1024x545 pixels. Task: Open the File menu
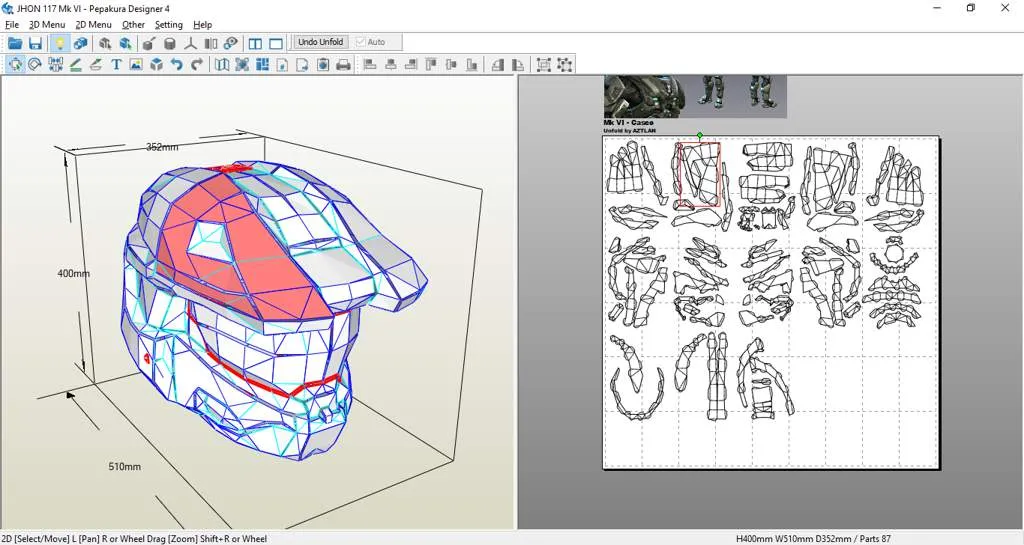12,25
